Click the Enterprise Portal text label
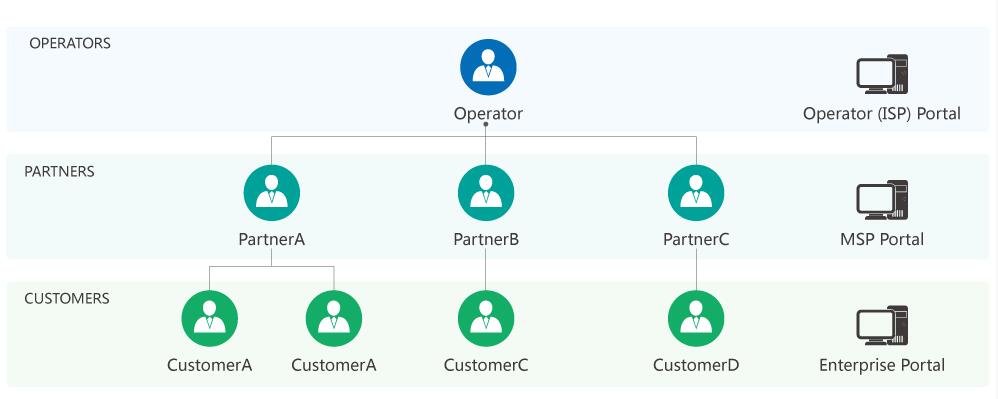Image resolution: width=998 pixels, height=399 pixels. 882,365
